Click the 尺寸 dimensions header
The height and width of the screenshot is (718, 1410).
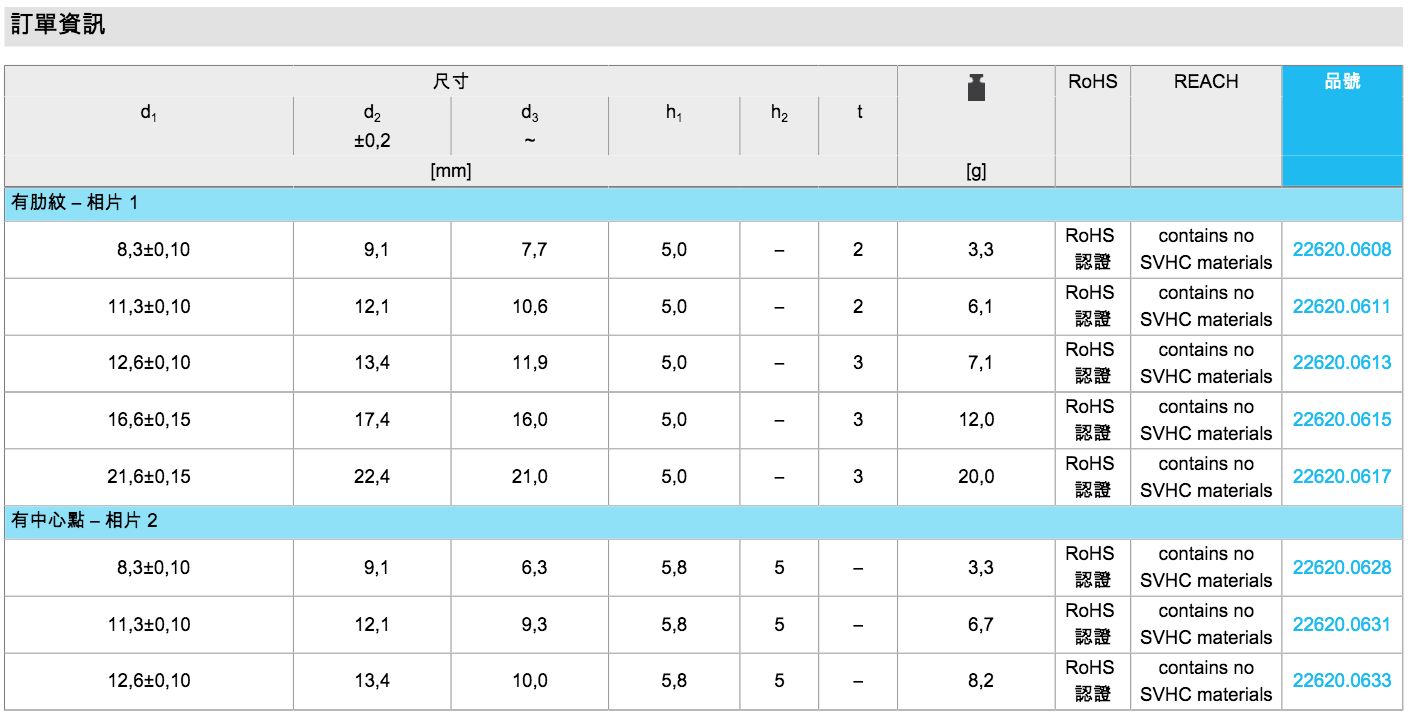[450, 82]
